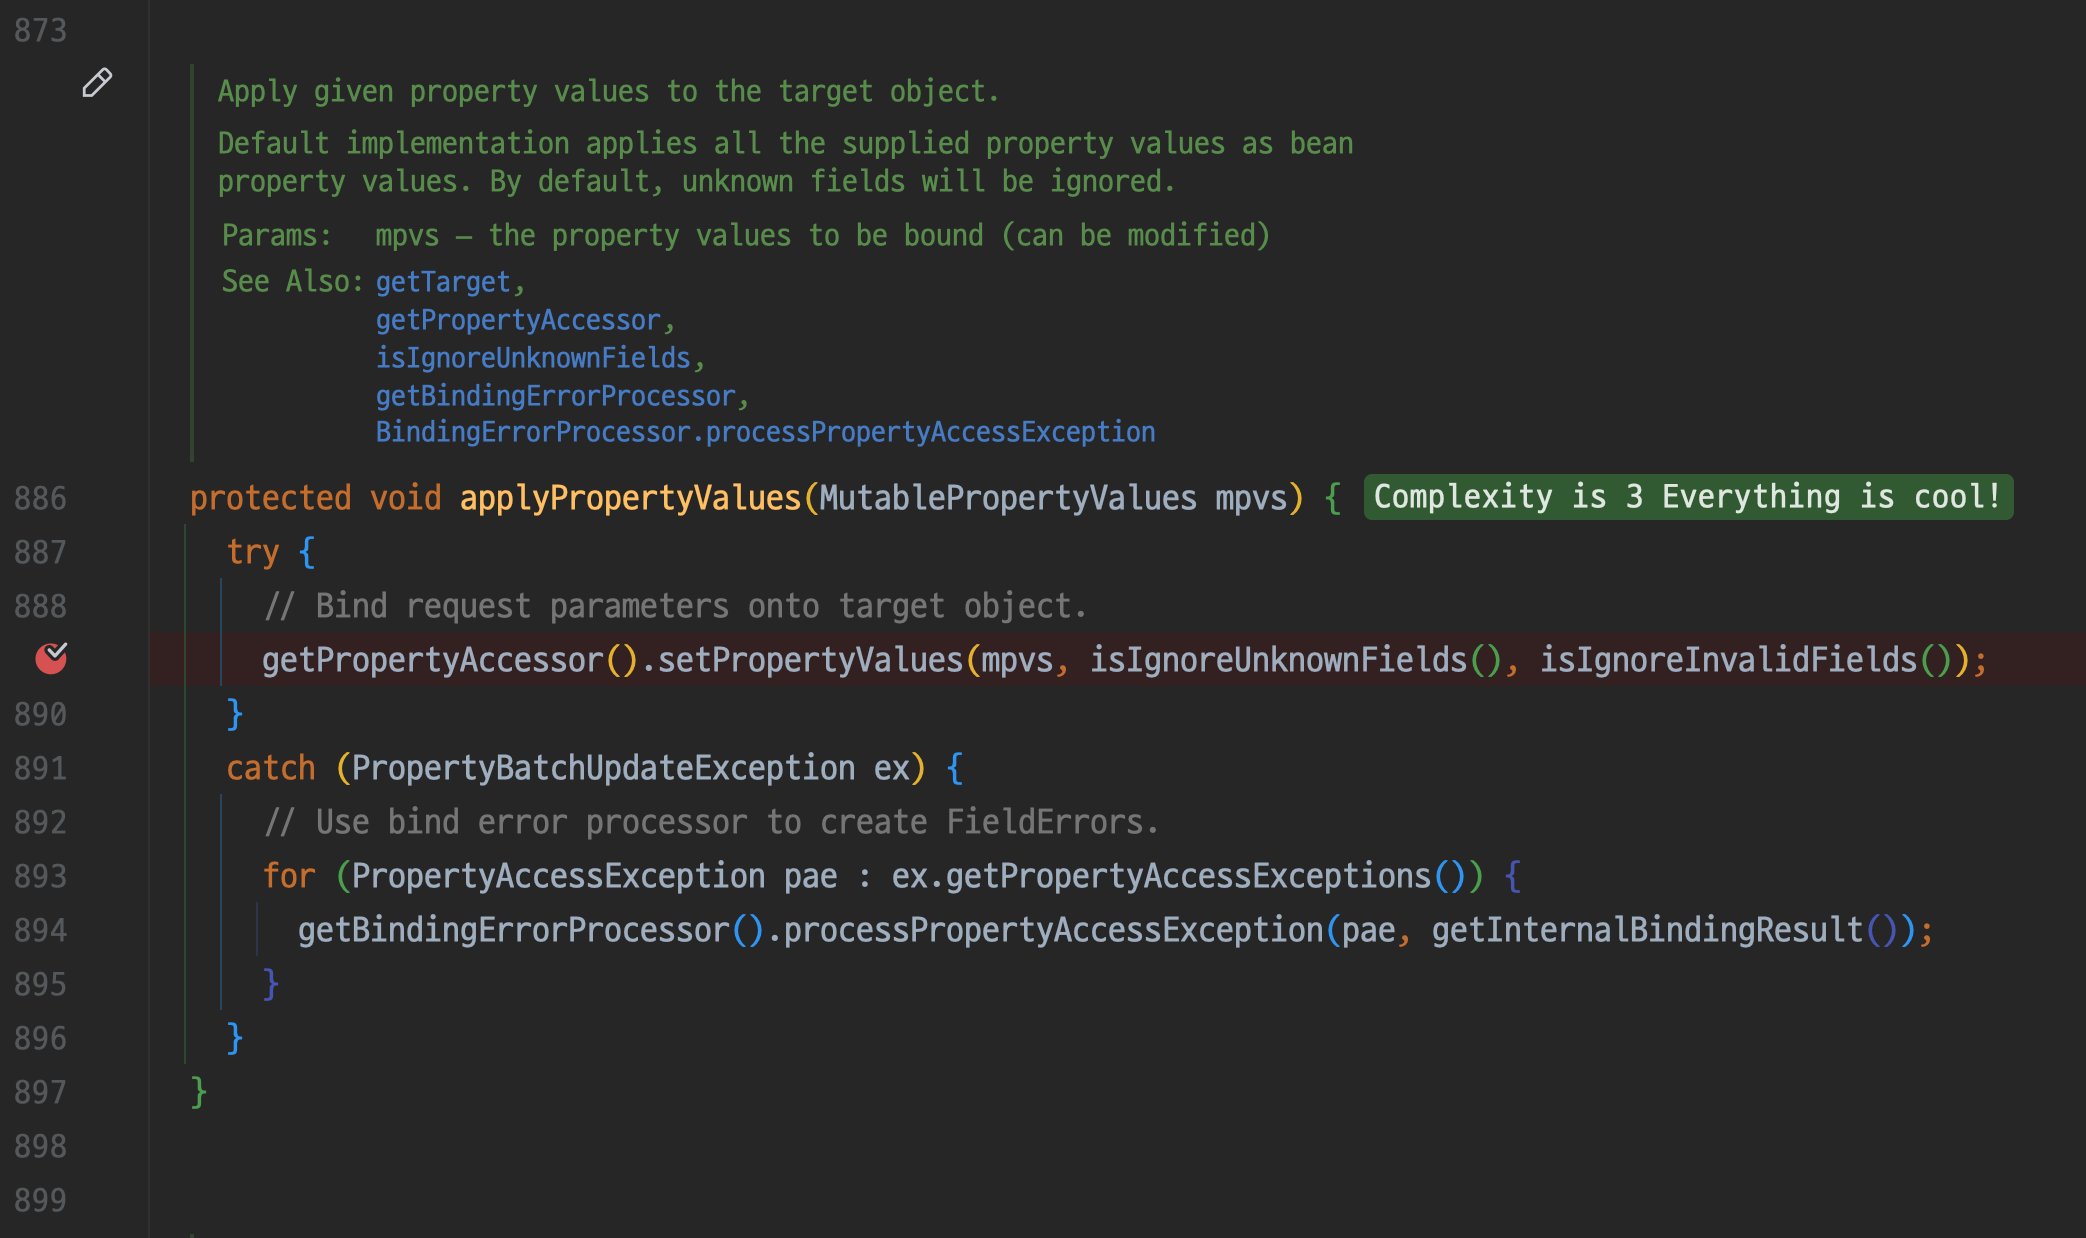The image size is (2086, 1238).
Task: Toggle the red breakpoint on setPropertyValues line
Action: 51,658
